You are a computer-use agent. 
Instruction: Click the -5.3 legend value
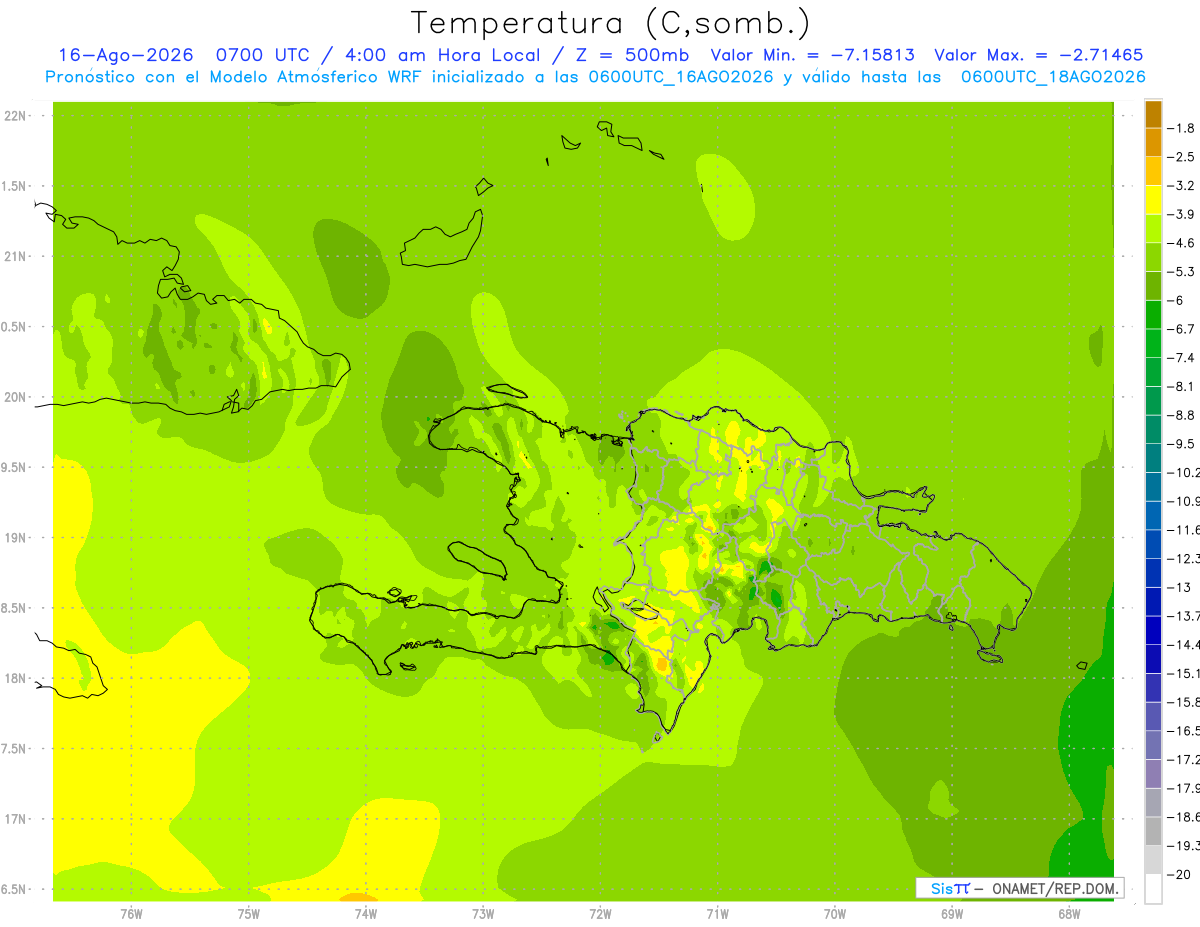[x=1181, y=272]
